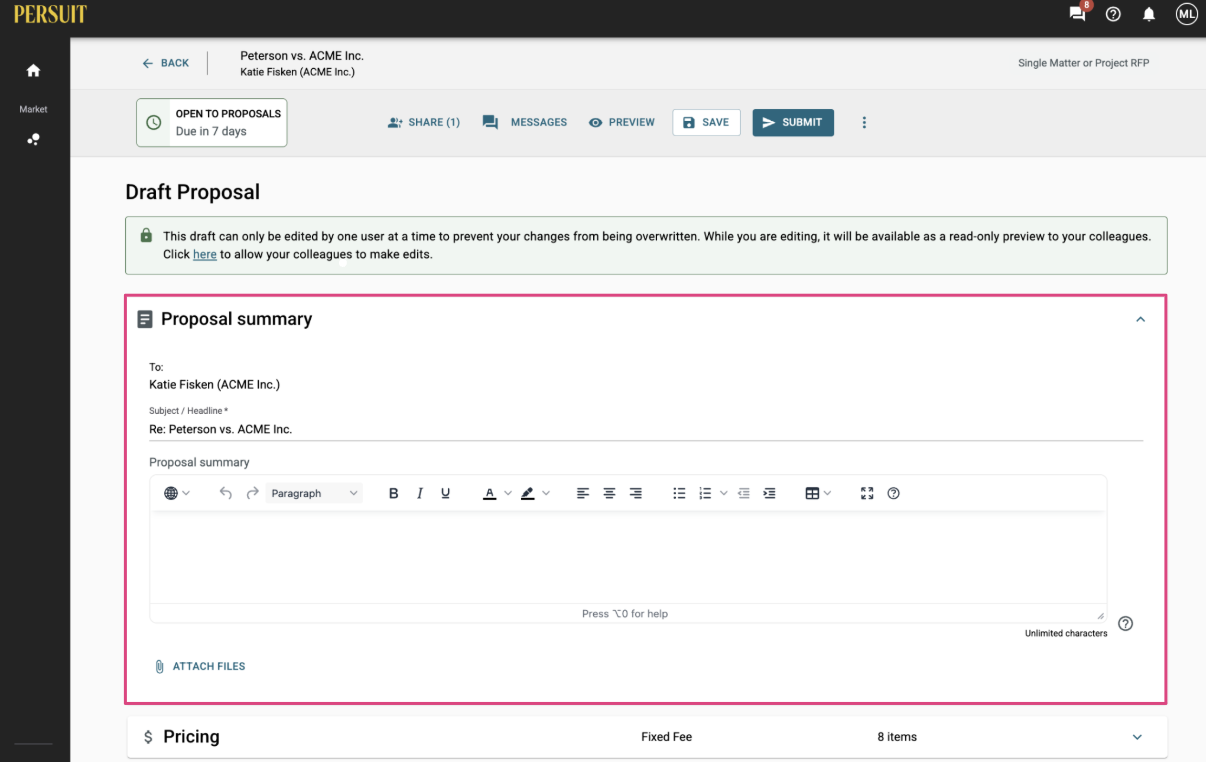Toggle Bold formatting
The width and height of the screenshot is (1206, 762).
coord(394,493)
